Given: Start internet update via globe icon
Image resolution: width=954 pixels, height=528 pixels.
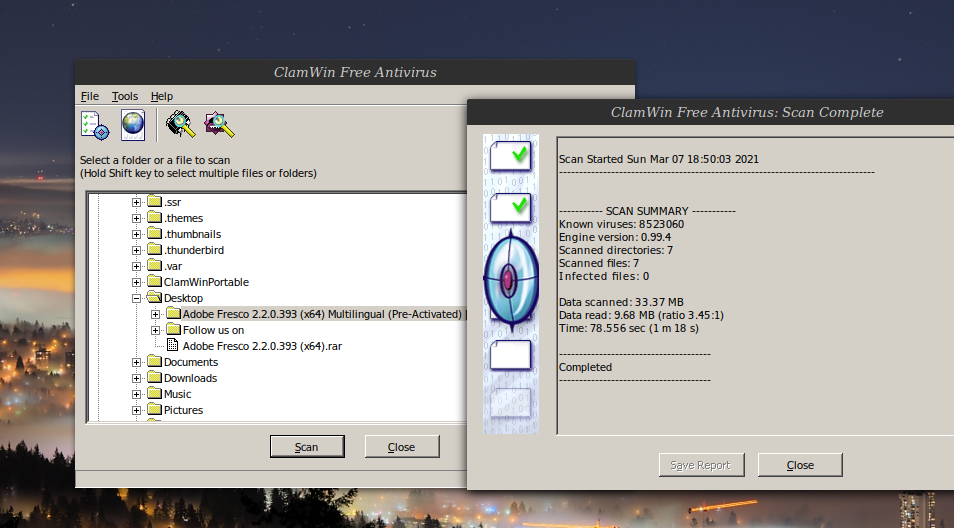Looking at the screenshot, I should tap(133, 125).
